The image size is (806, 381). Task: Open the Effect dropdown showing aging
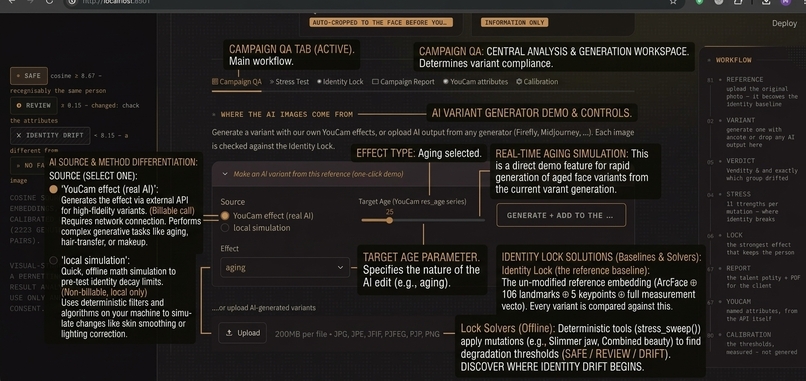(285, 267)
